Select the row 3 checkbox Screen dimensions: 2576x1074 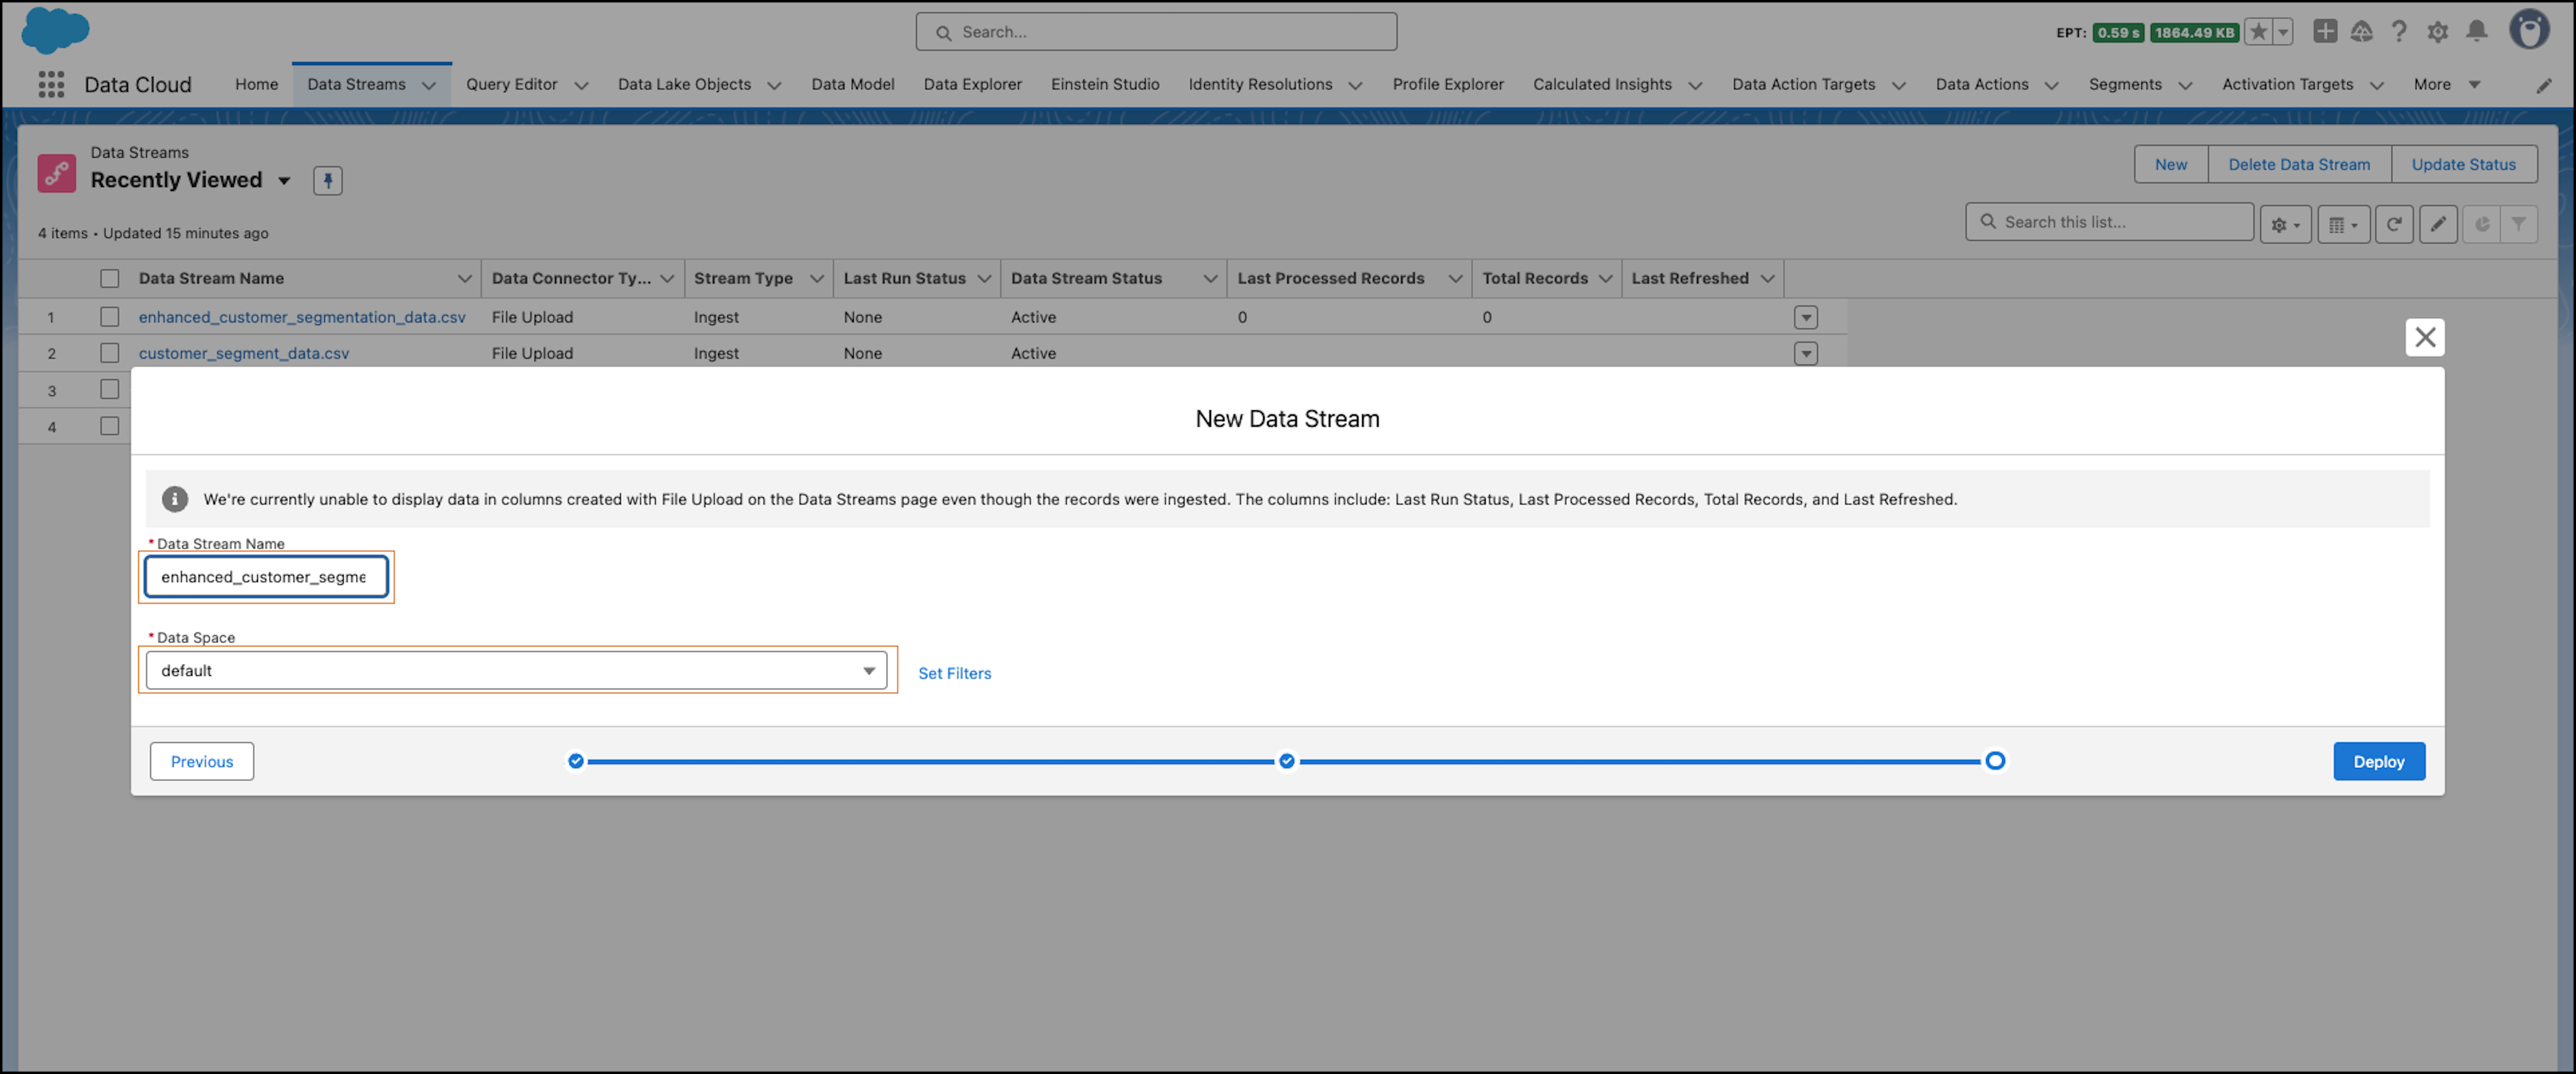coord(110,389)
